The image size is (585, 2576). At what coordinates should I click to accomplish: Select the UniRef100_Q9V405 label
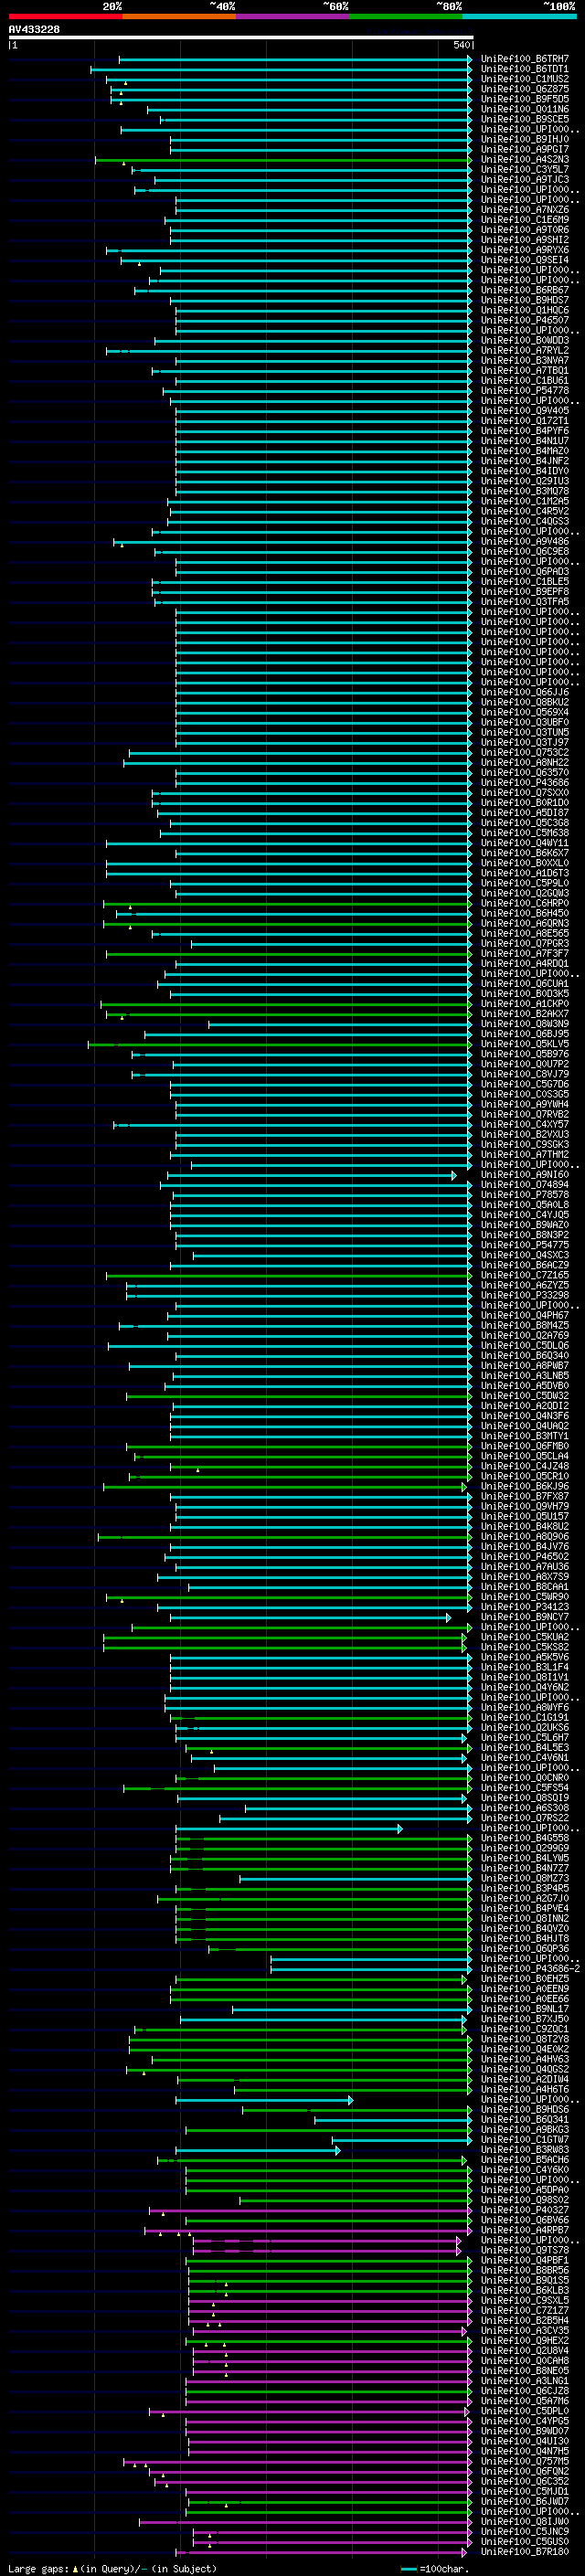[x=524, y=410]
